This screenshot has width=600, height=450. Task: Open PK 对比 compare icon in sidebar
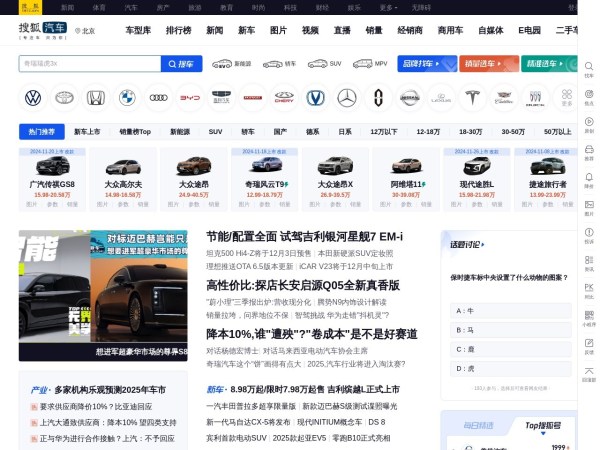(588, 290)
